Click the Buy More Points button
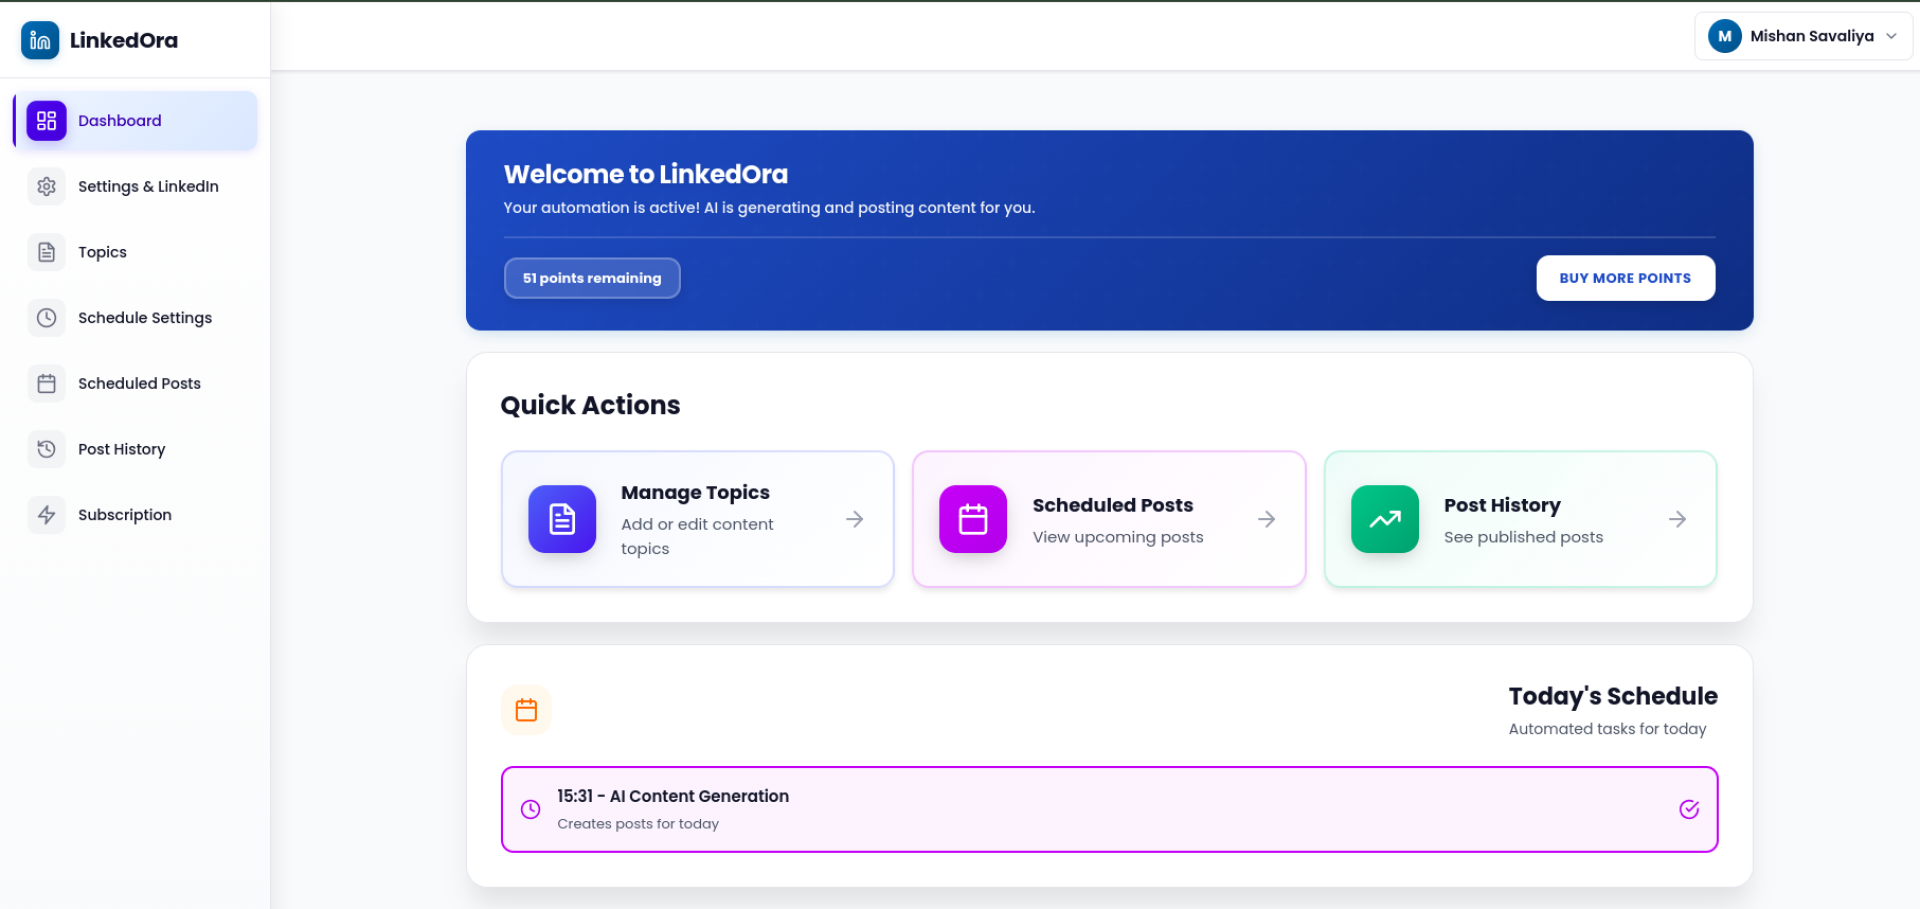The width and height of the screenshot is (1920, 909). (1625, 278)
